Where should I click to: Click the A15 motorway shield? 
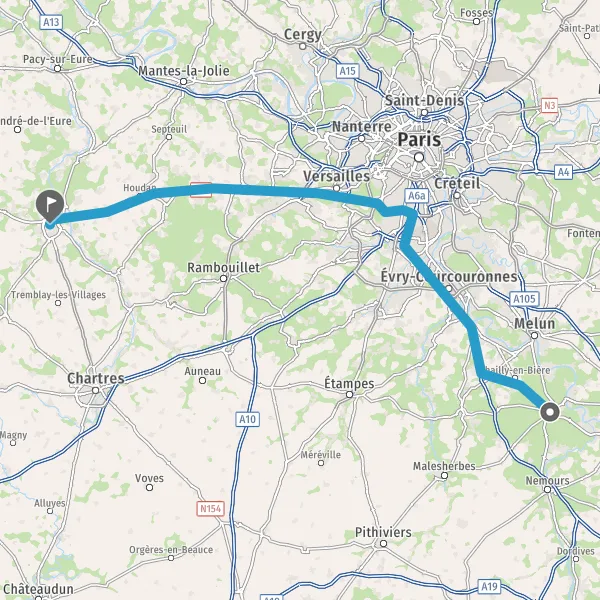click(x=348, y=71)
